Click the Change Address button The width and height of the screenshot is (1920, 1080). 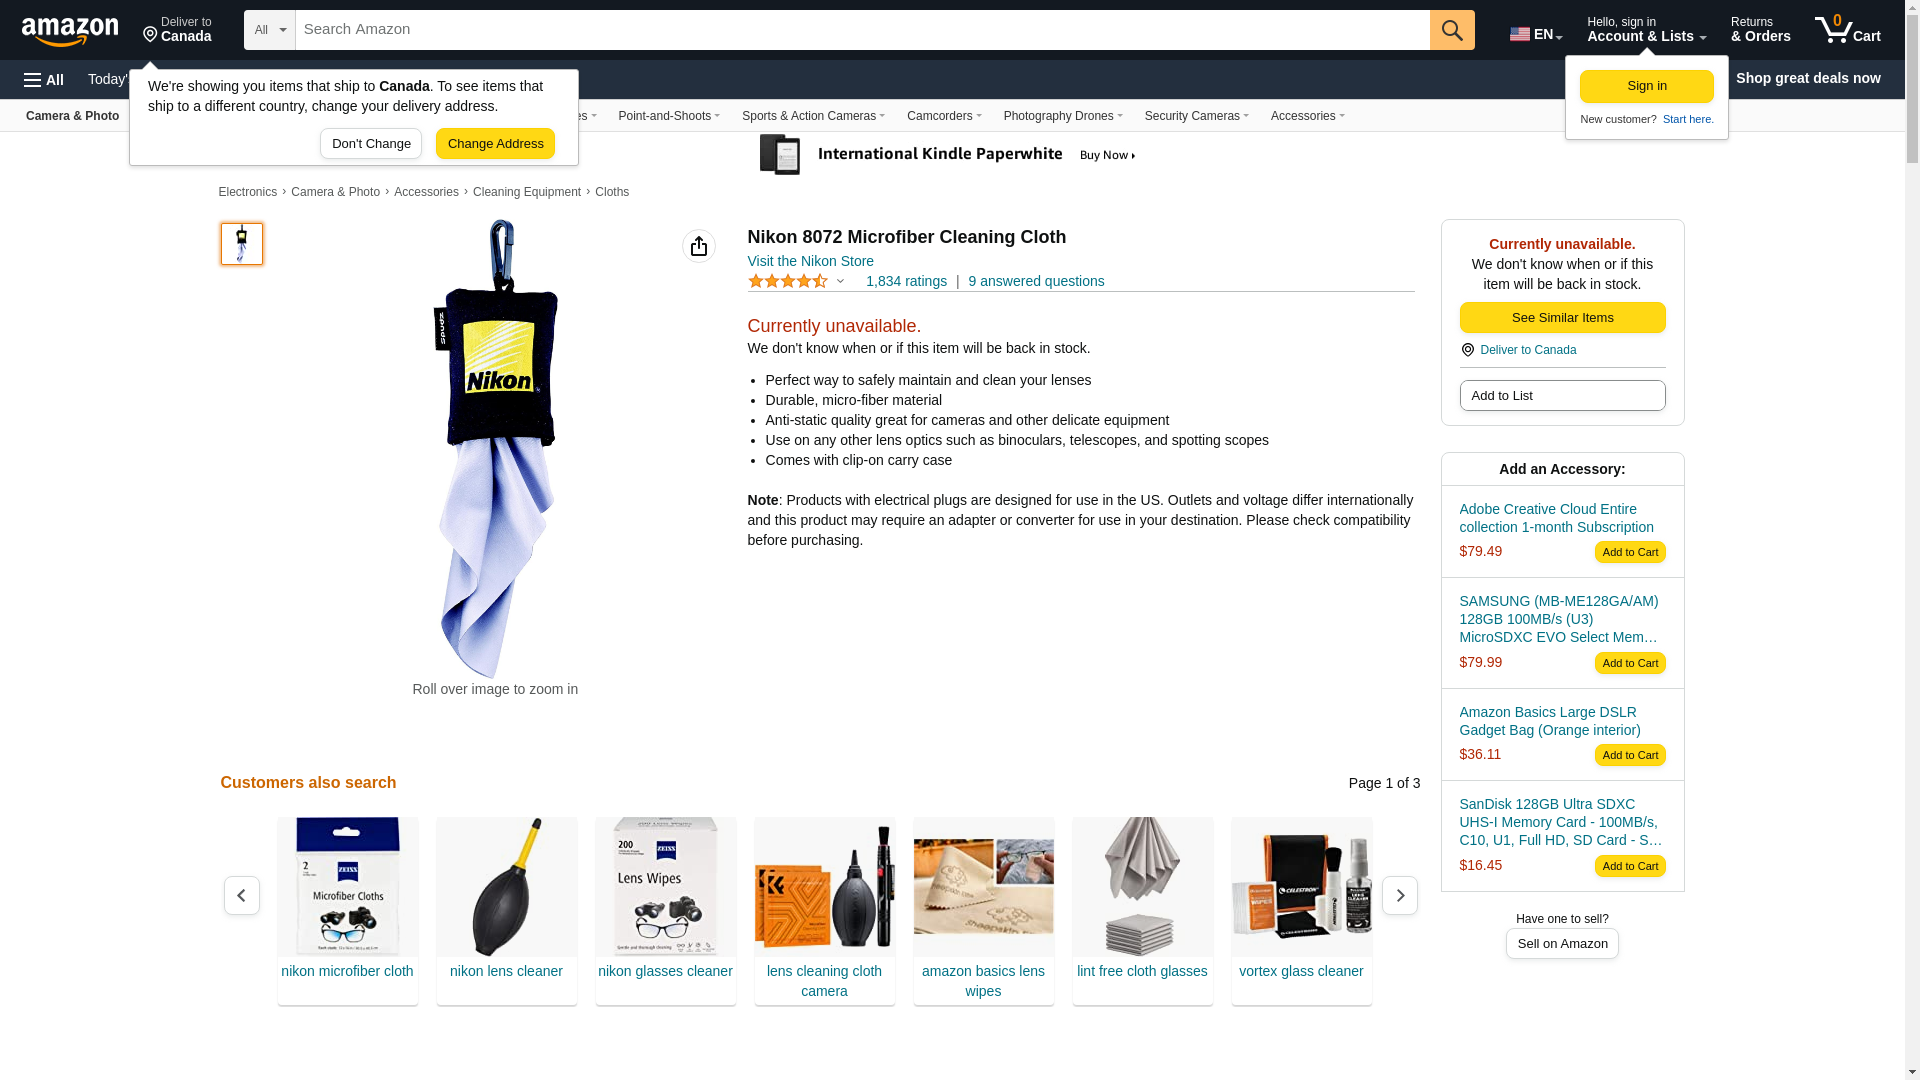tap(495, 143)
